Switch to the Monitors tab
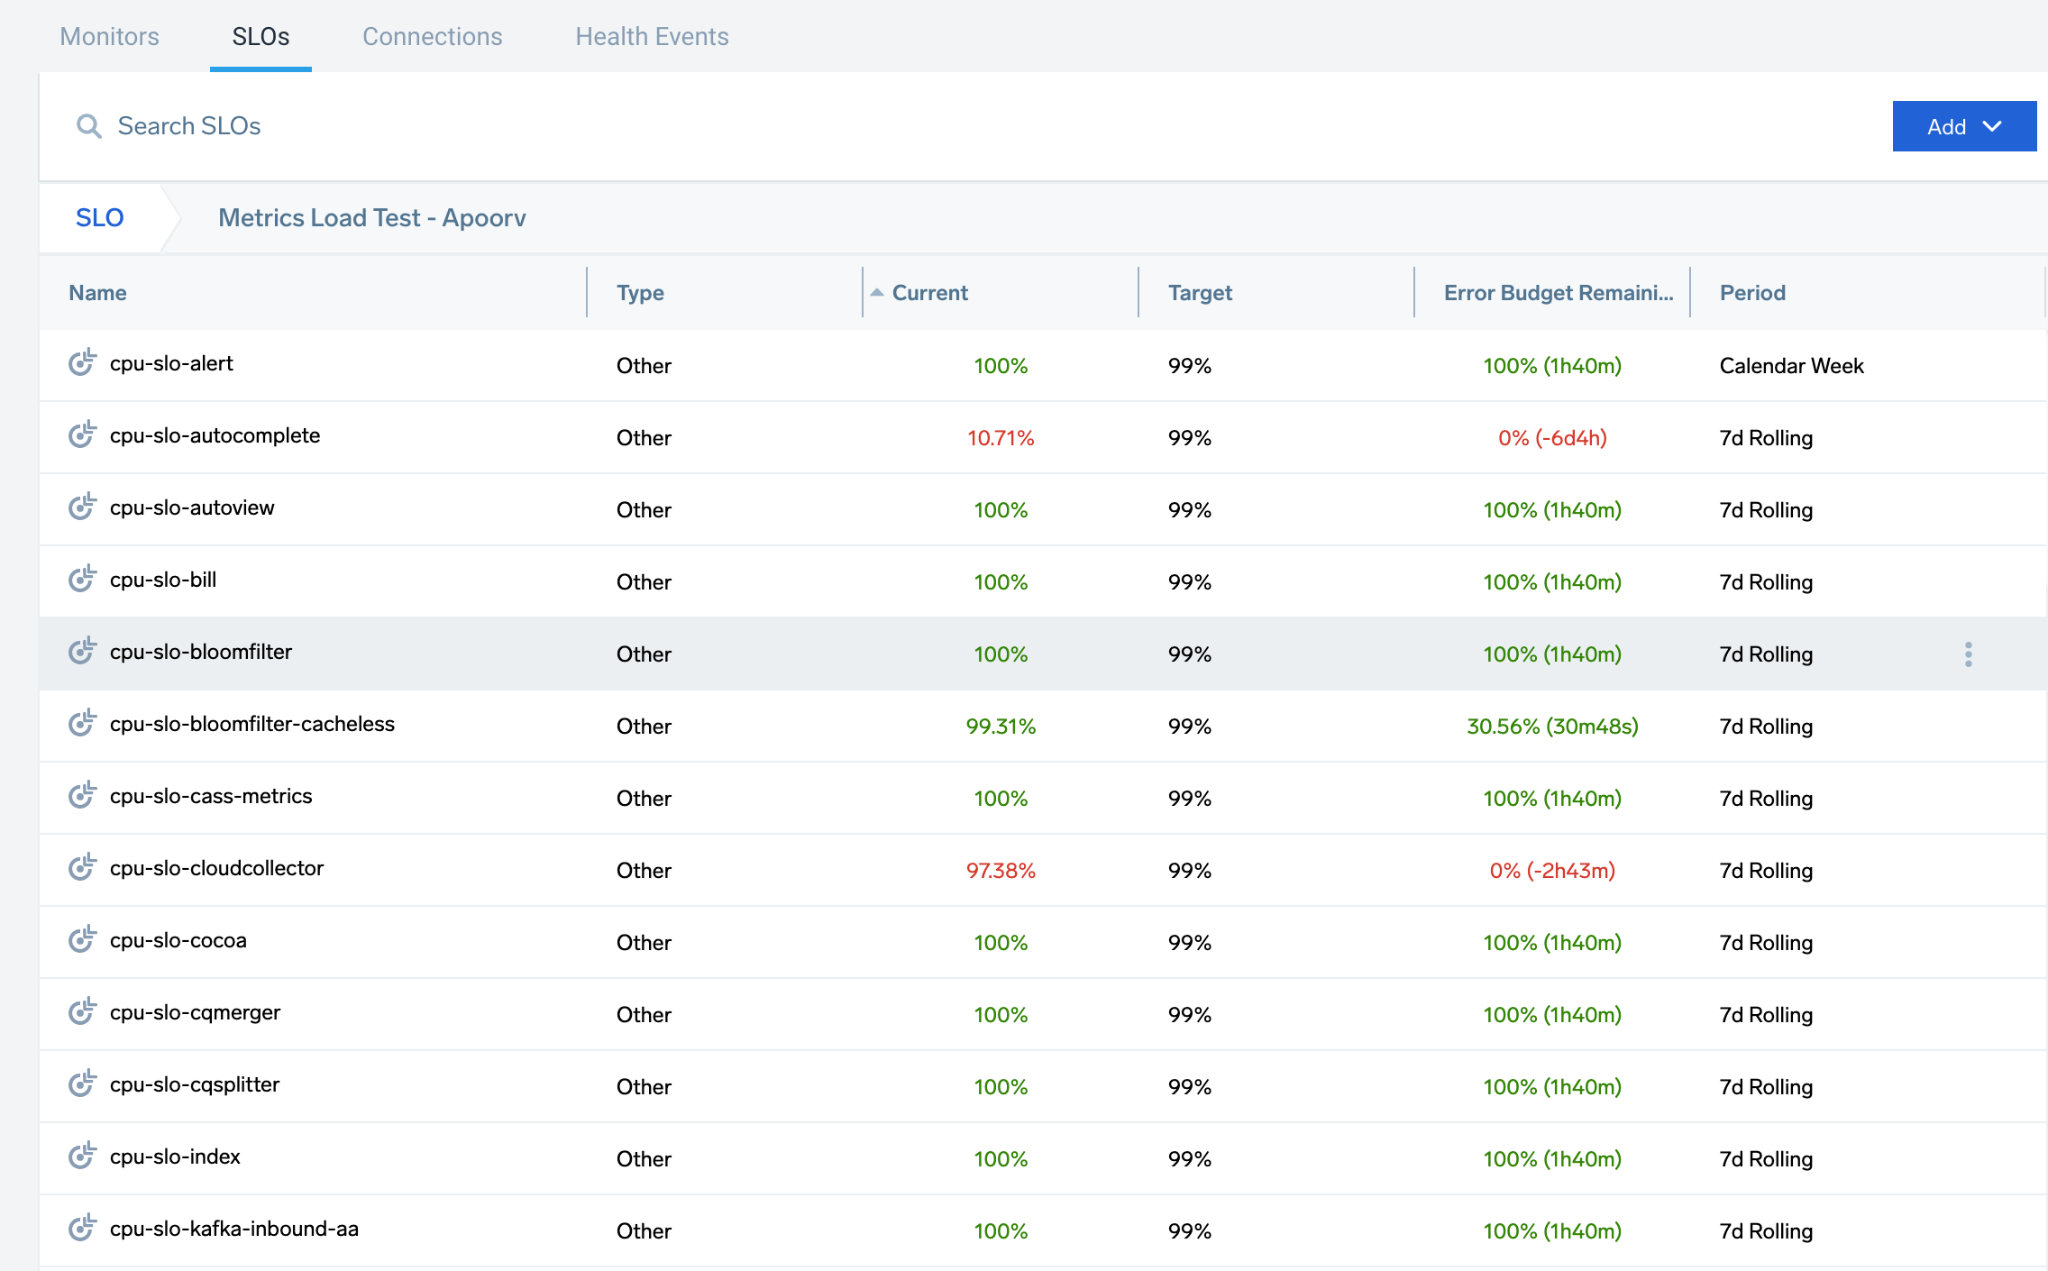This screenshot has width=2048, height=1271. click(x=109, y=36)
